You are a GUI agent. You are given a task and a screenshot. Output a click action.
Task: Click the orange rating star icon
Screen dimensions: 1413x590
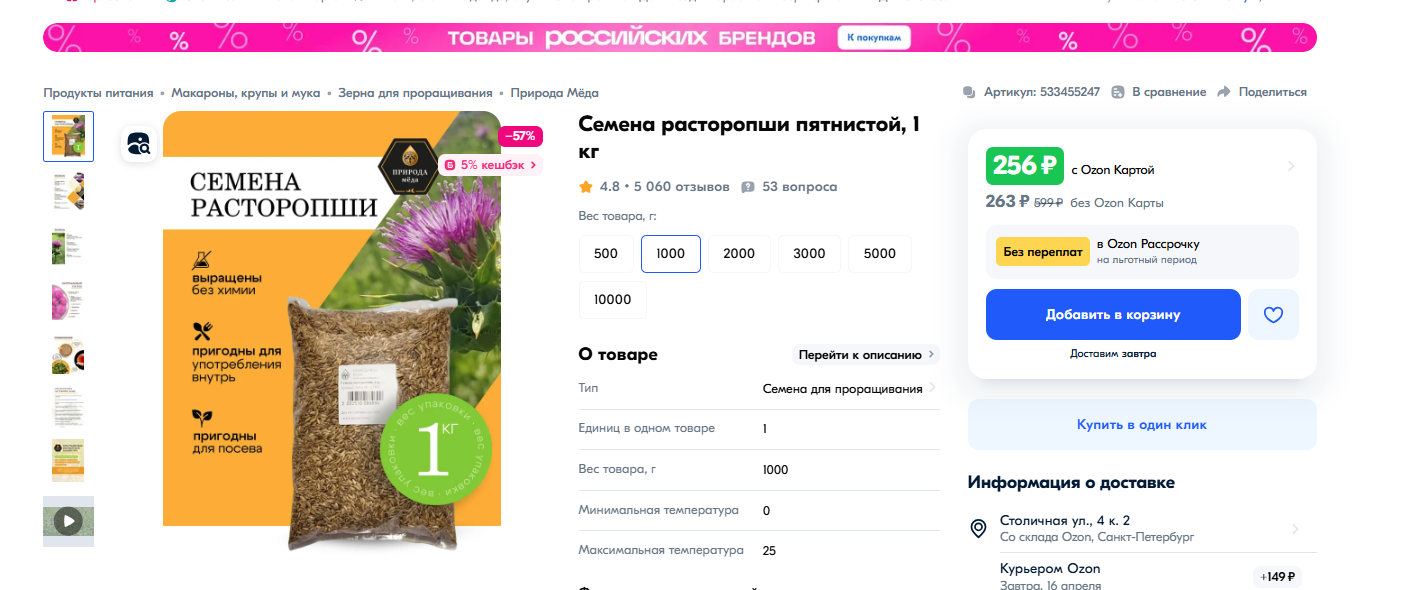586,187
